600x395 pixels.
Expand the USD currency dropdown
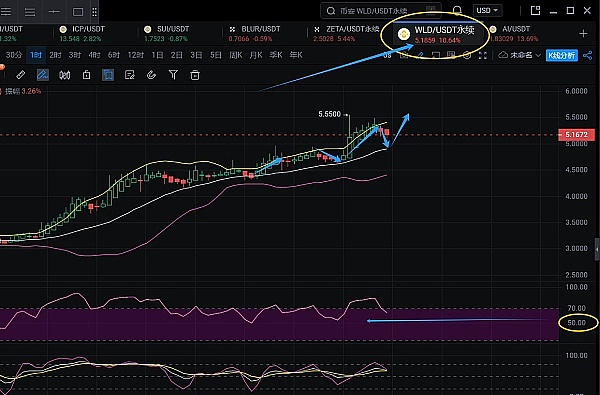487,10
